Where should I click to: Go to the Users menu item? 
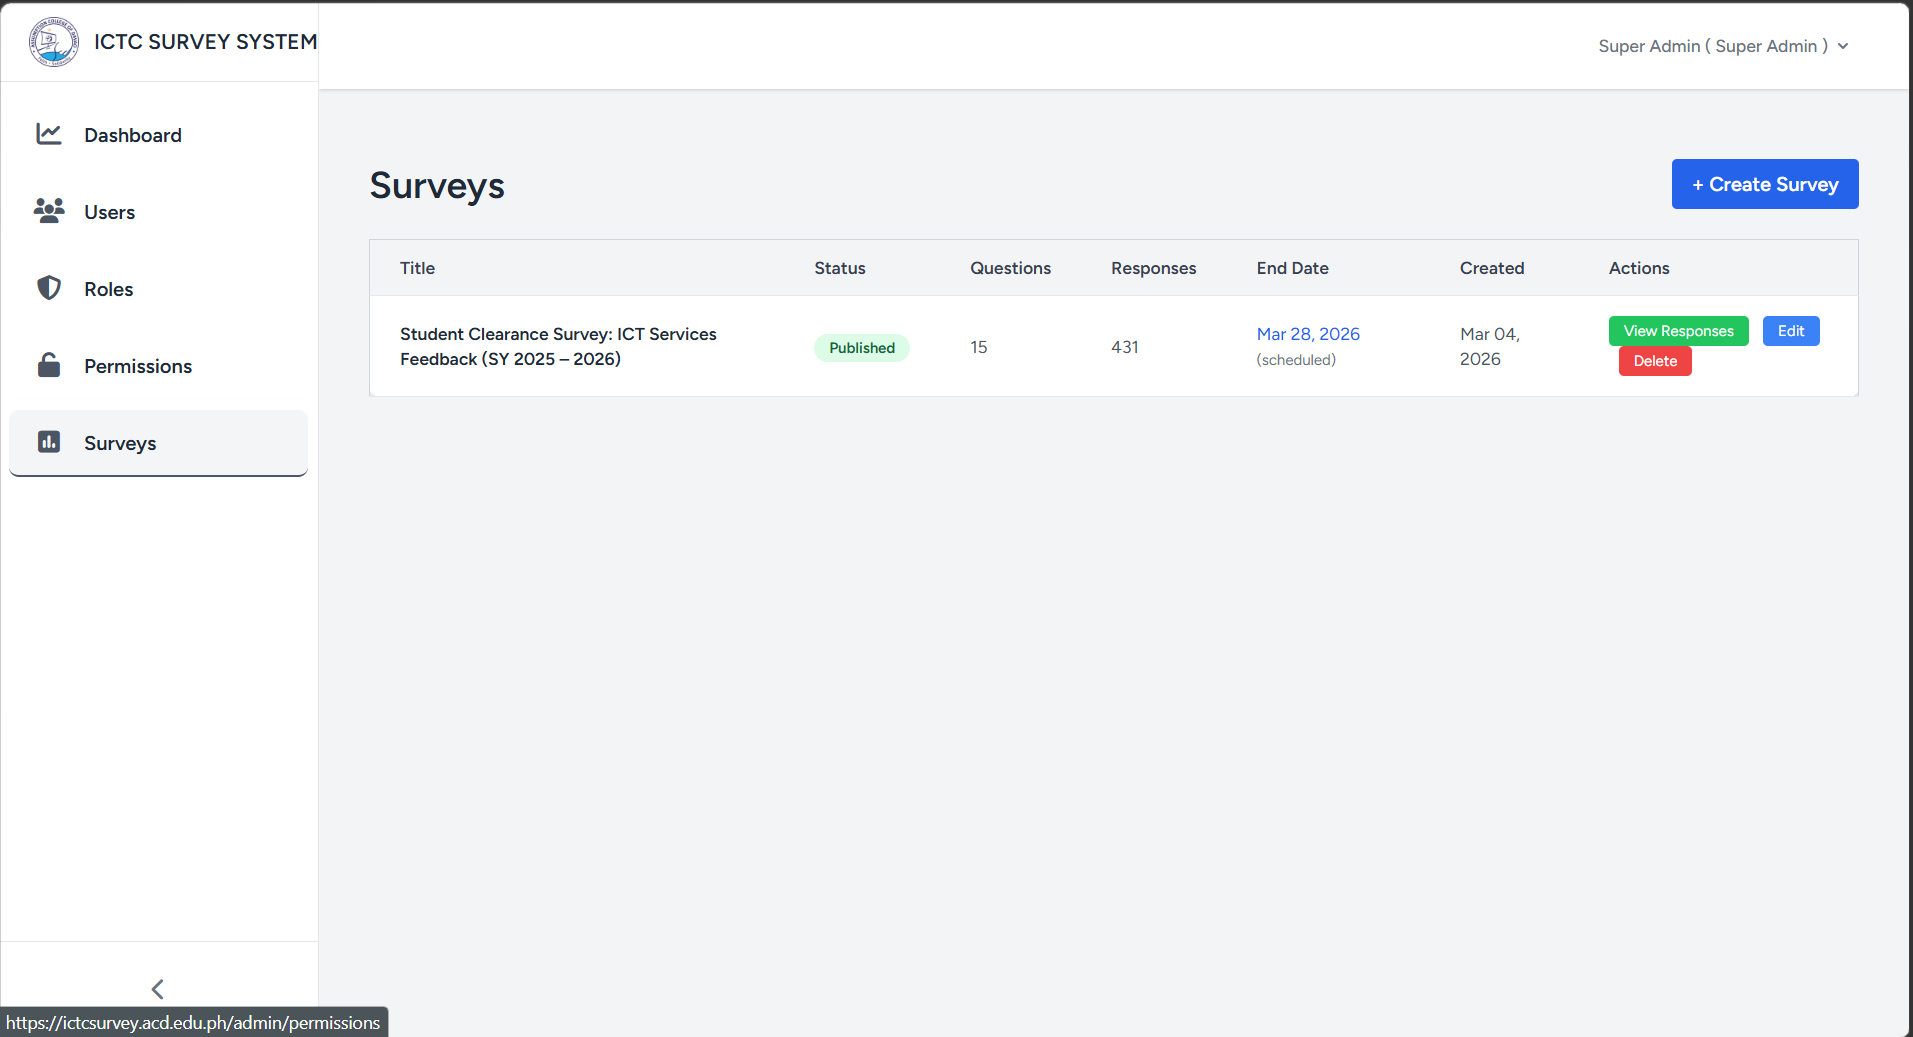(109, 212)
